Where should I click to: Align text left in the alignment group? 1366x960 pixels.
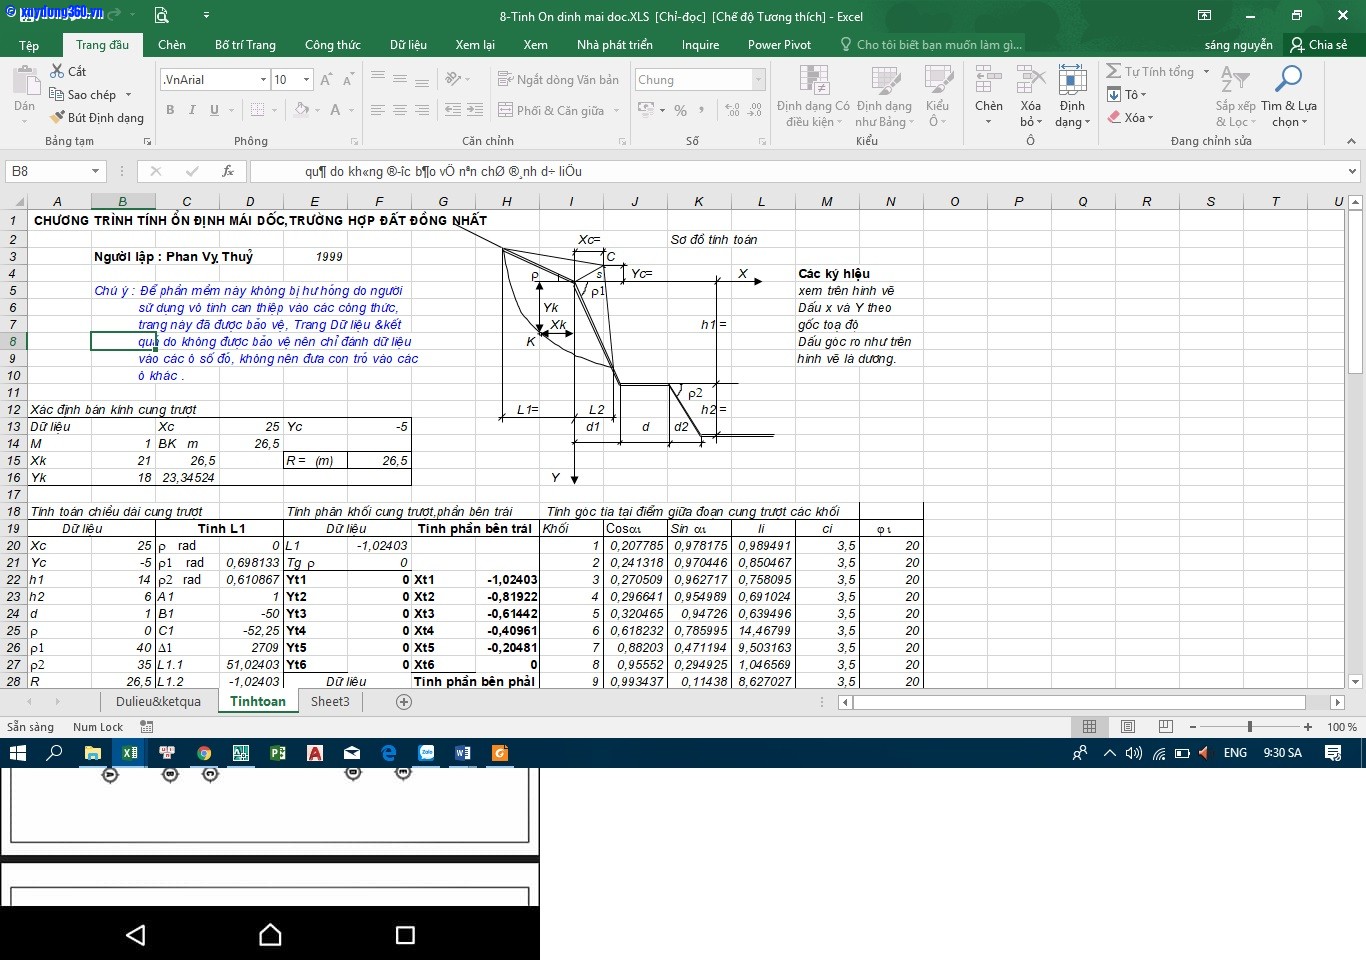point(377,110)
